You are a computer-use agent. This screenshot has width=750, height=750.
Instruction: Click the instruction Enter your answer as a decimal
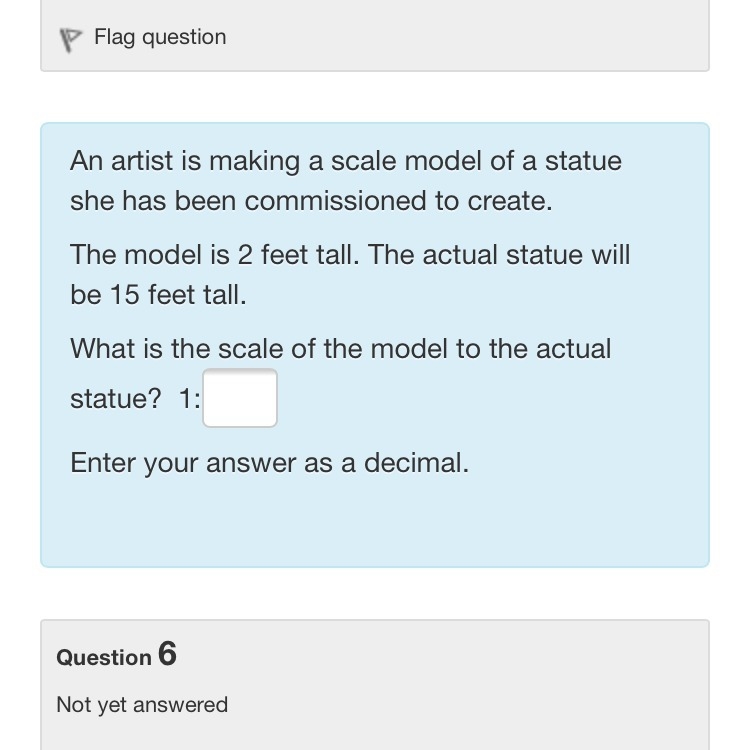(x=269, y=463)
